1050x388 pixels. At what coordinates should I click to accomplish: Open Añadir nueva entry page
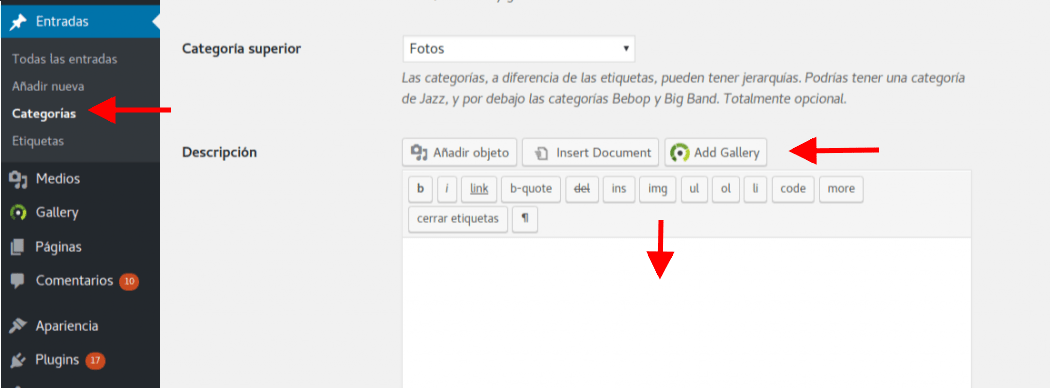coord(48,86)
